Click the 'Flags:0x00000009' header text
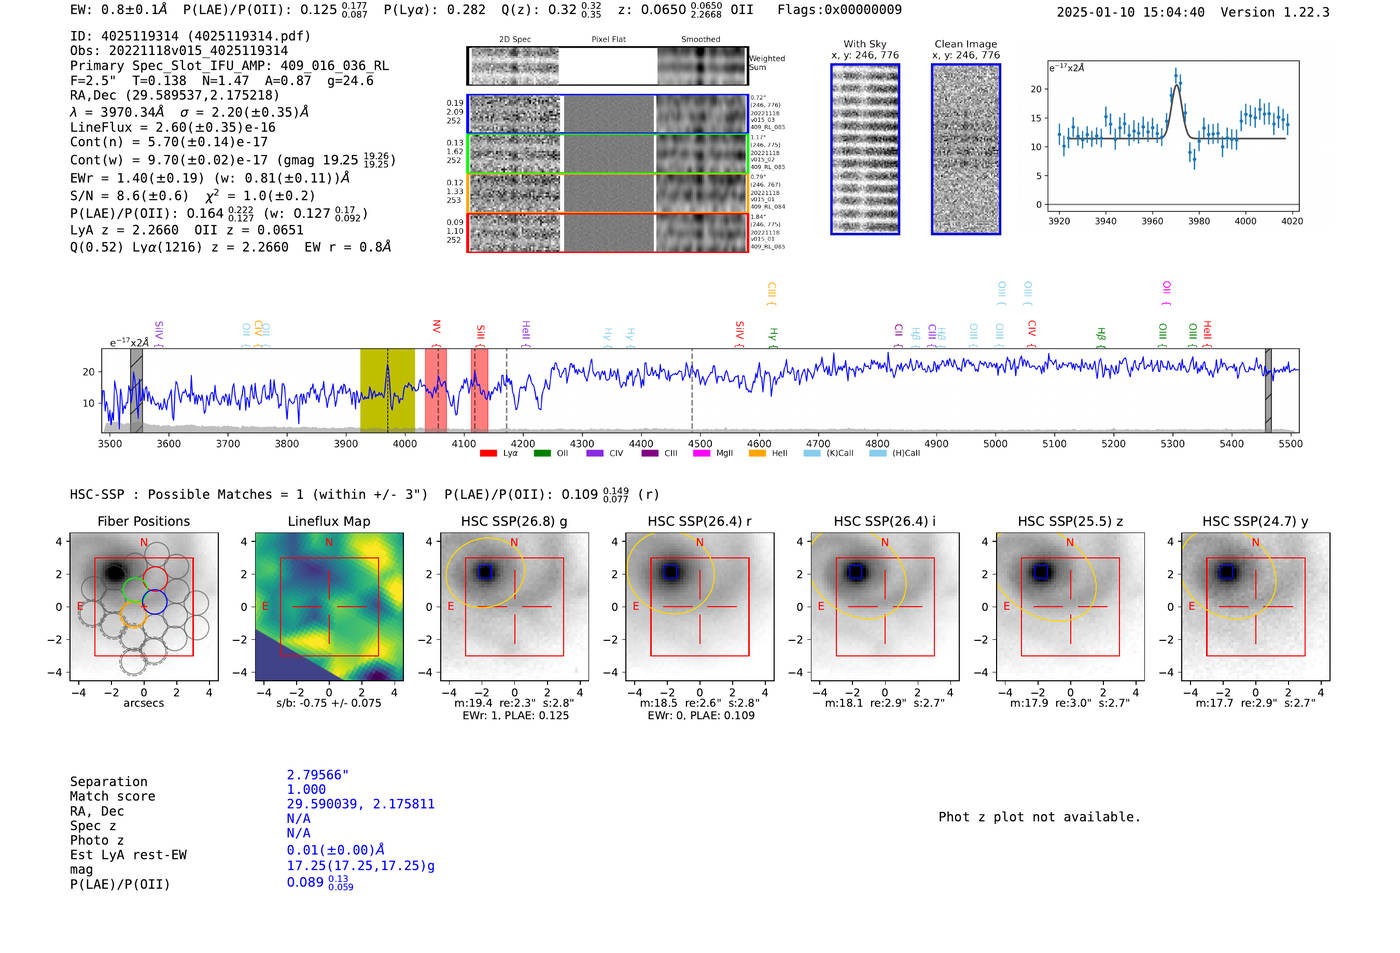The height and width of the screenshot is (953, 1400). 840,10
